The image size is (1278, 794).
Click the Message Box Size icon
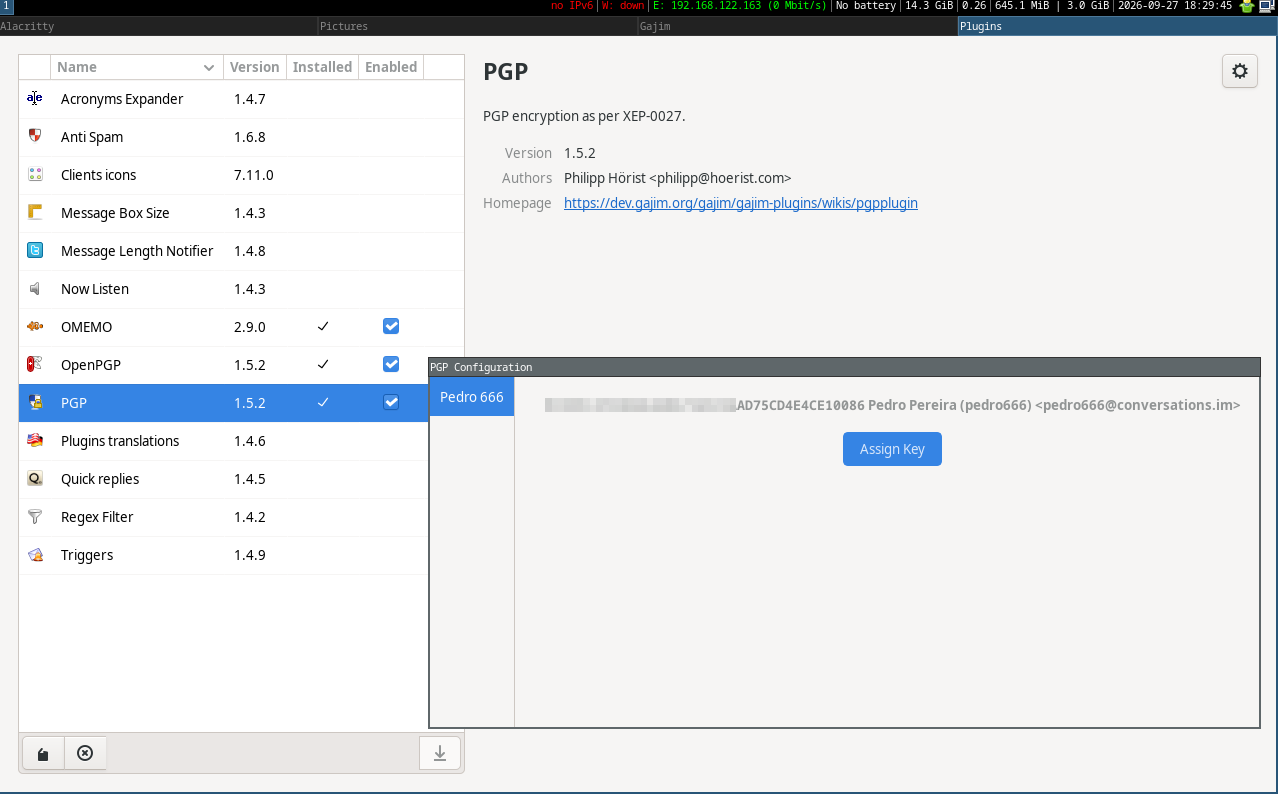tap(35, 212)
